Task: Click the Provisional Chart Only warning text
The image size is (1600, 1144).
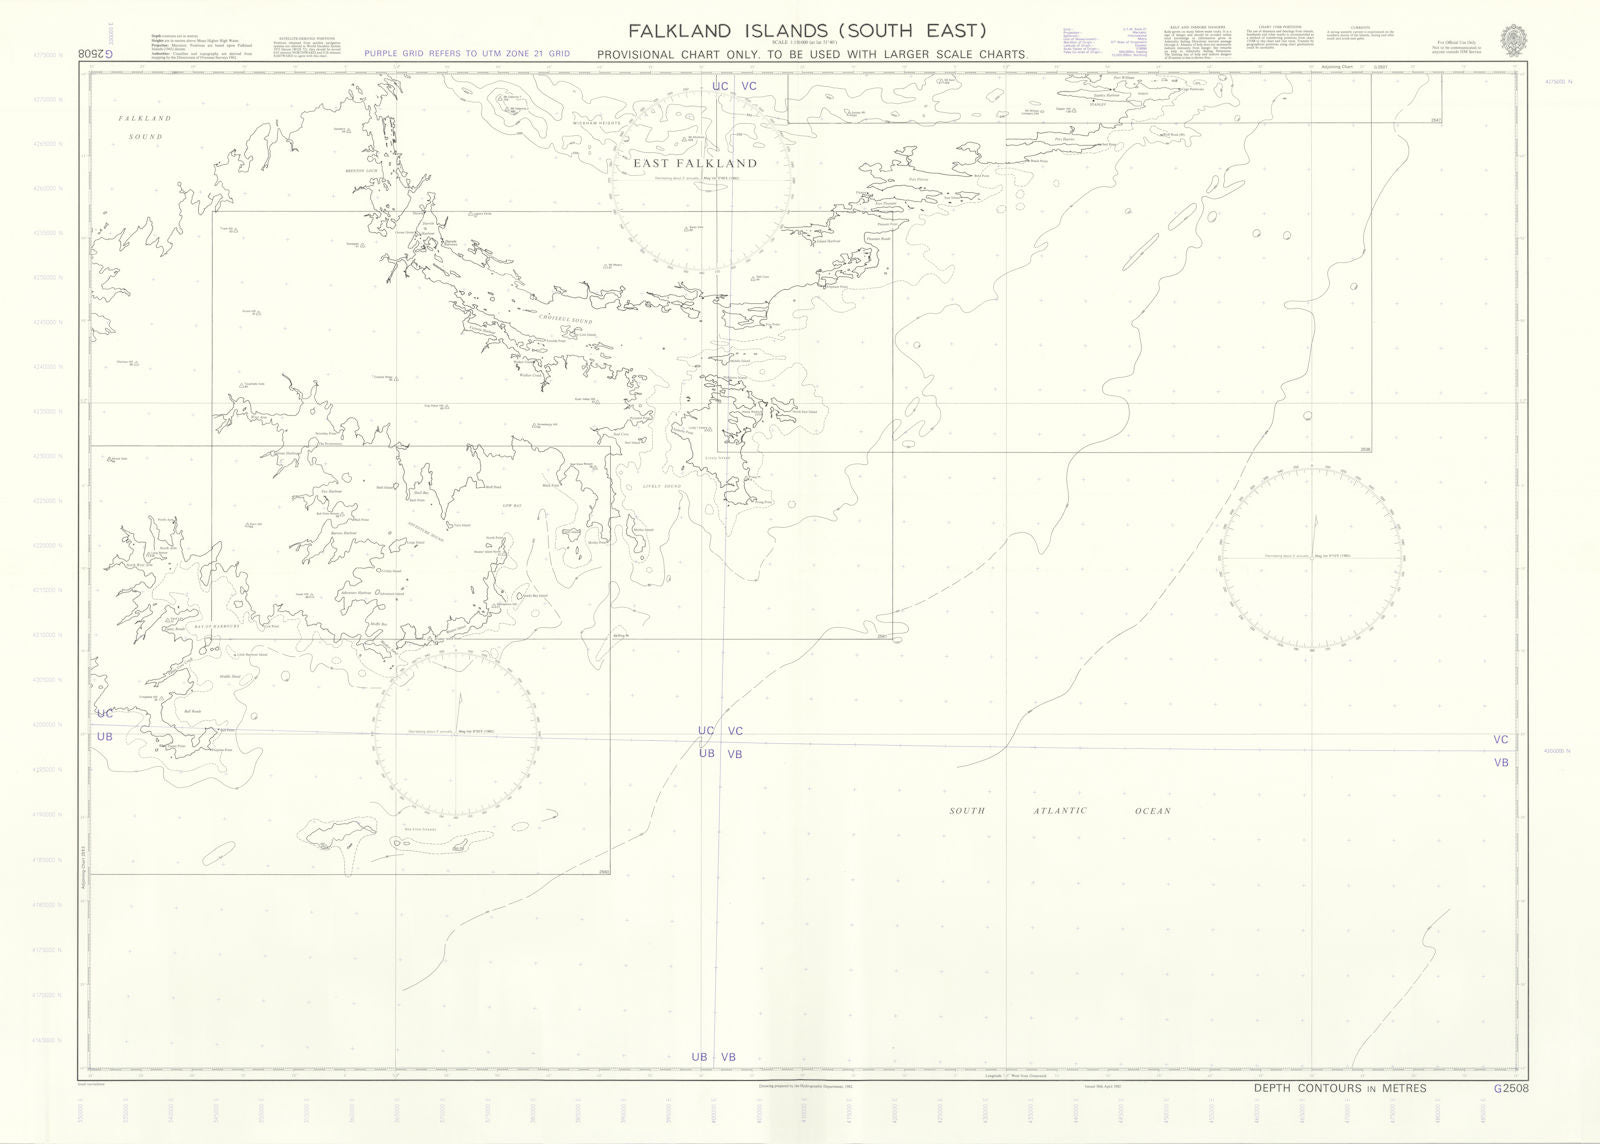Action: (812, 55)
